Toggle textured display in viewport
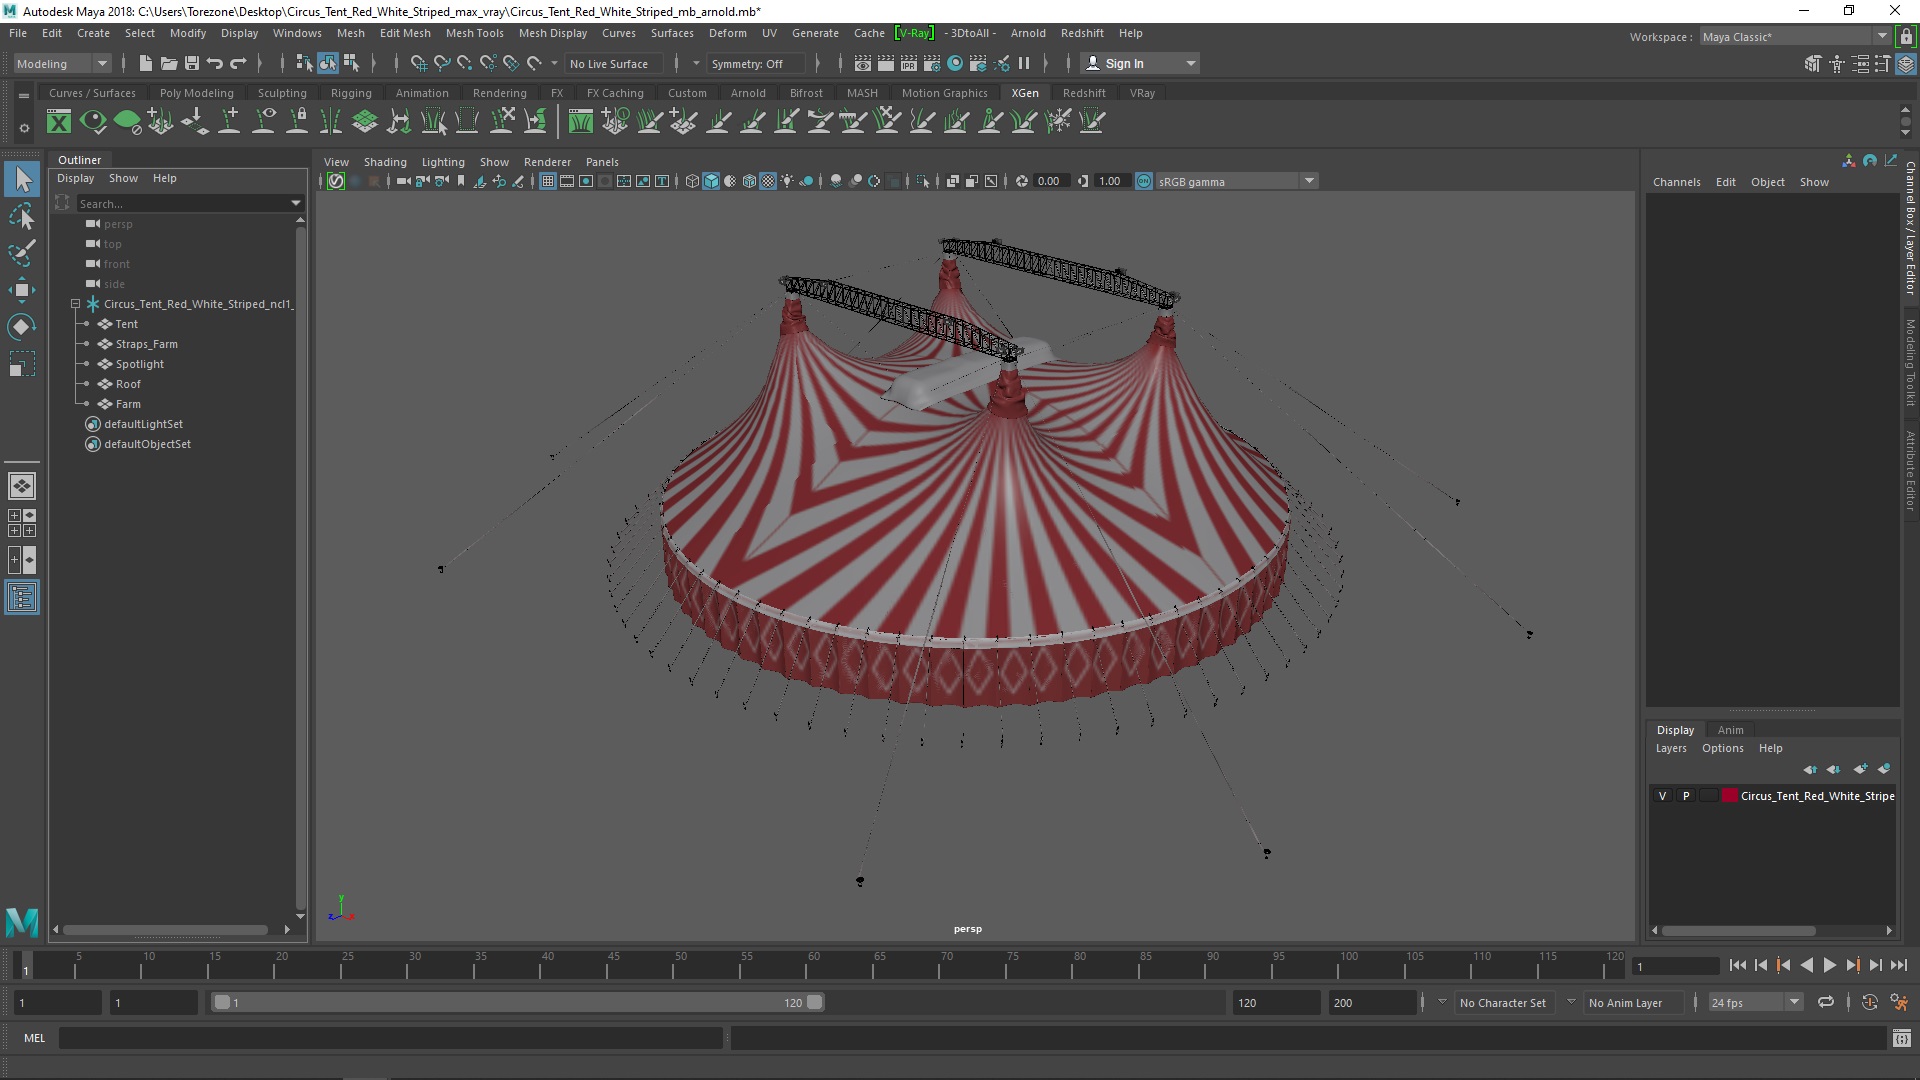Screen dimensions: 1920x1080 tap(768, 181)
